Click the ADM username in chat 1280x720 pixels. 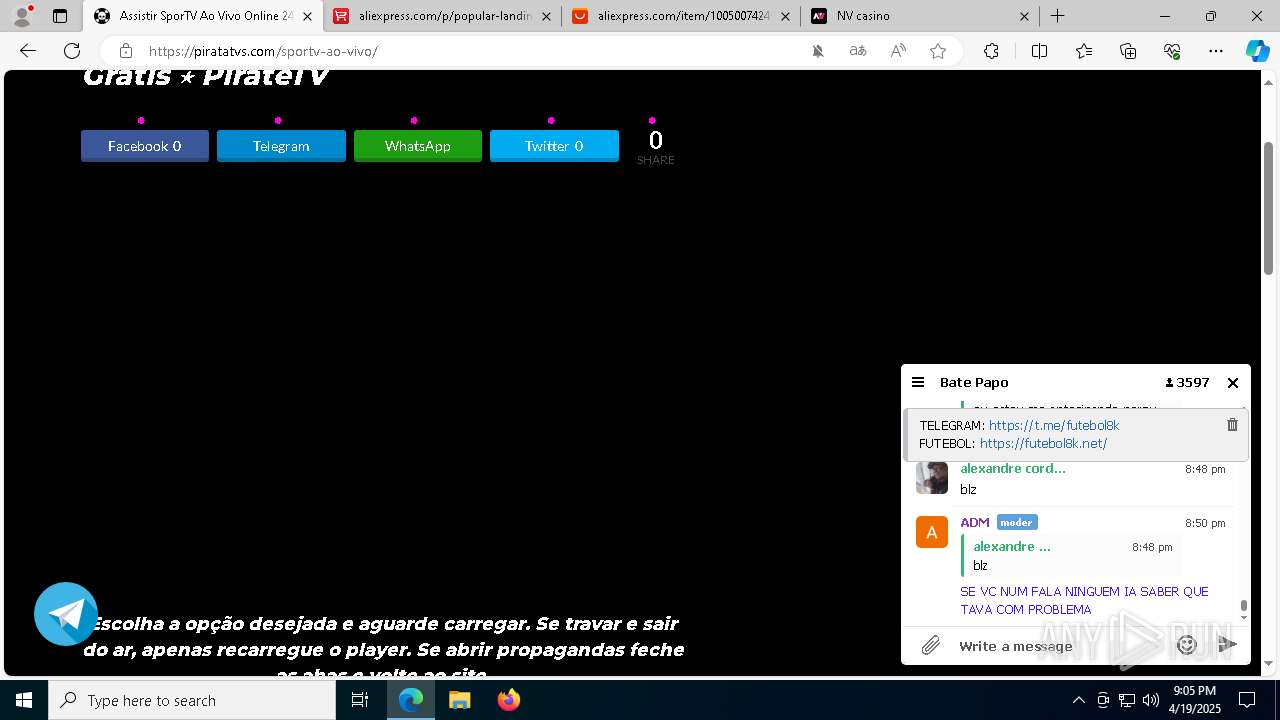[975, 522]
